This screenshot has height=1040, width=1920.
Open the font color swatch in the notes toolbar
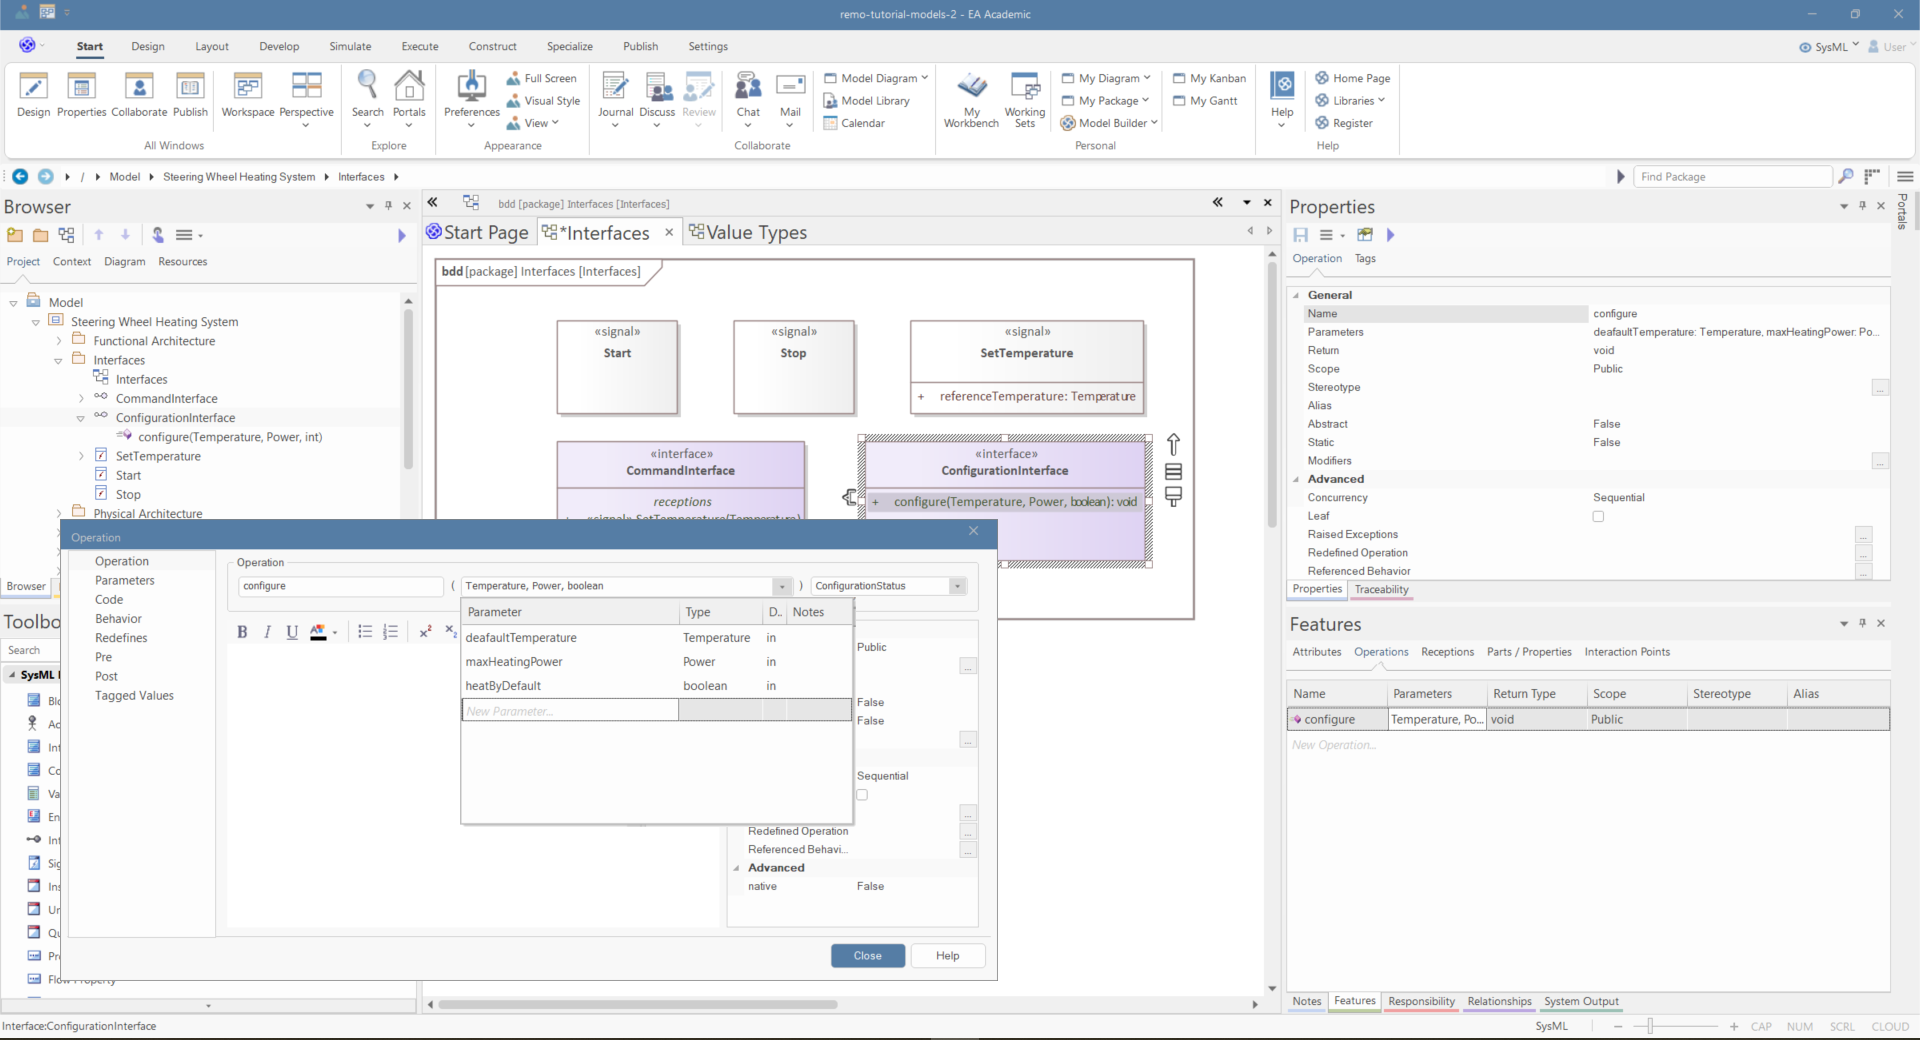318,632
